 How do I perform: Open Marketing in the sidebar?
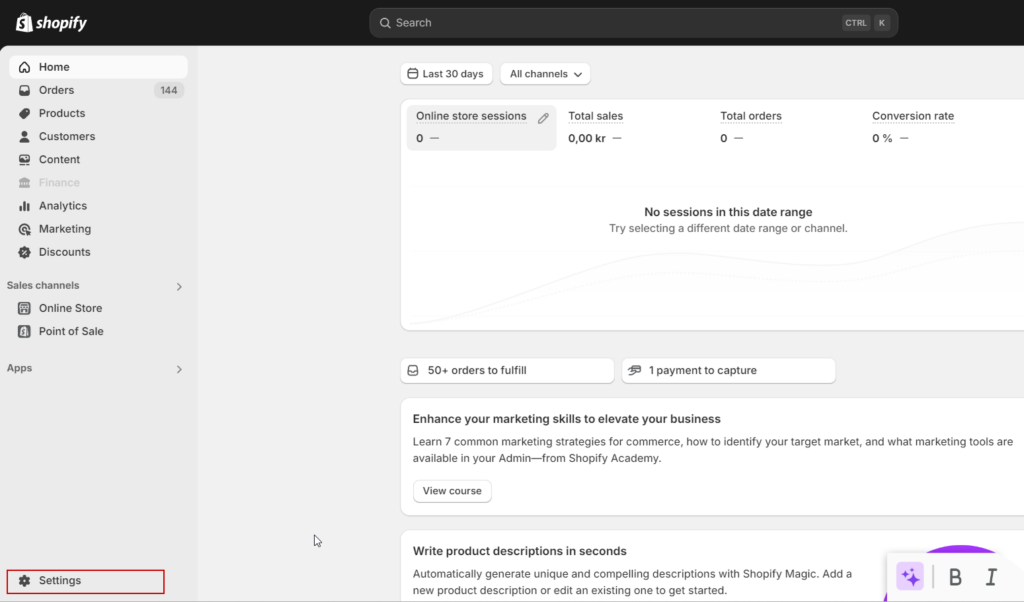(99, 229)
